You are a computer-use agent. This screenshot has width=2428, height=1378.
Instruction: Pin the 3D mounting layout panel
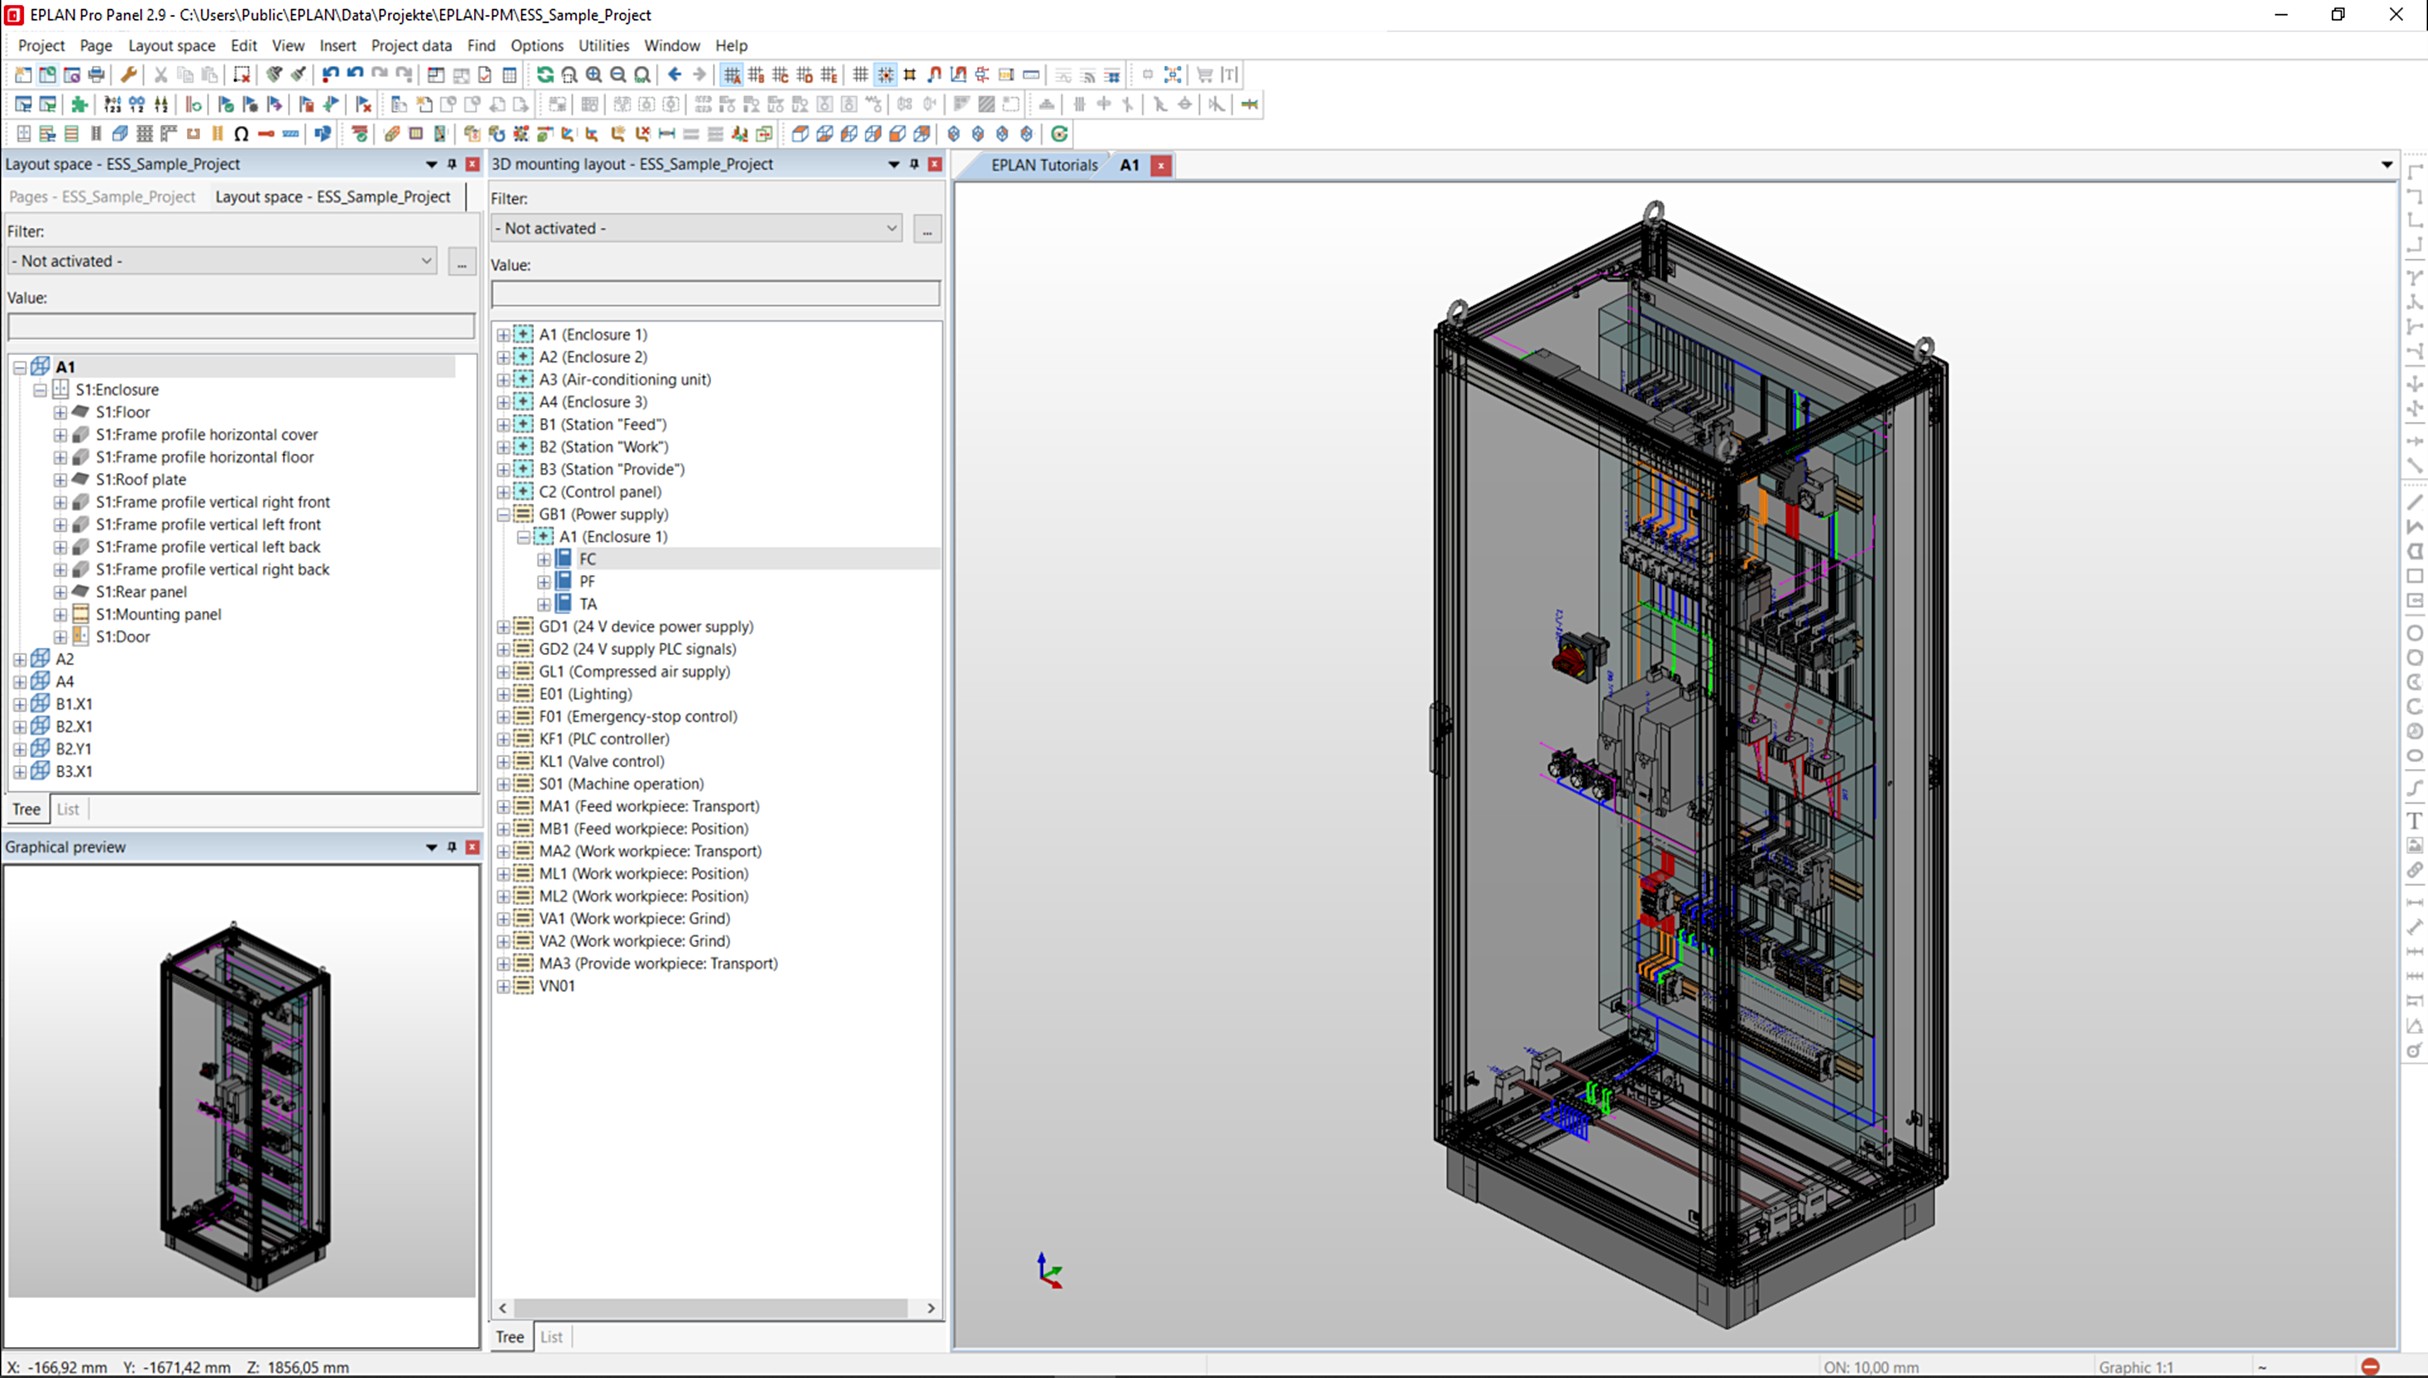(913, 164)
